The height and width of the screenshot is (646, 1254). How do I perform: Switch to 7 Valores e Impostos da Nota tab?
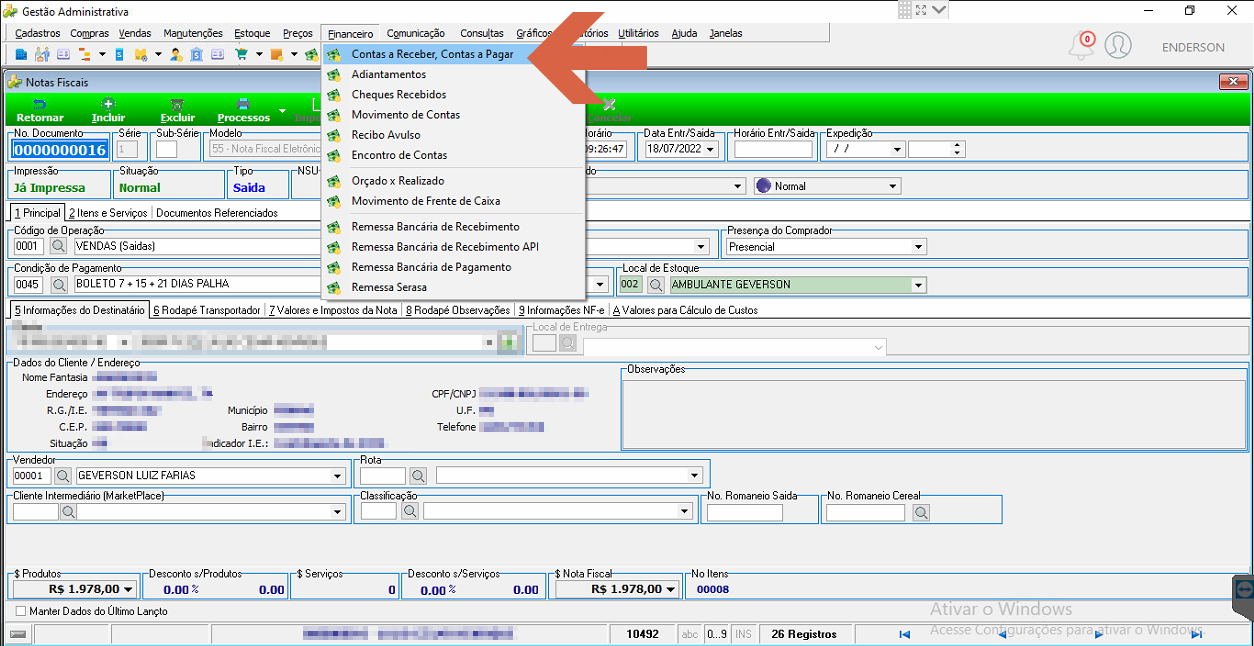pyautogui.click(x=333, y=310)
